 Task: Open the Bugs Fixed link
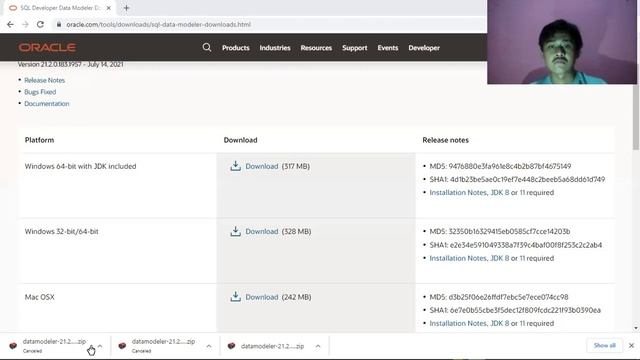coord(40,92)
